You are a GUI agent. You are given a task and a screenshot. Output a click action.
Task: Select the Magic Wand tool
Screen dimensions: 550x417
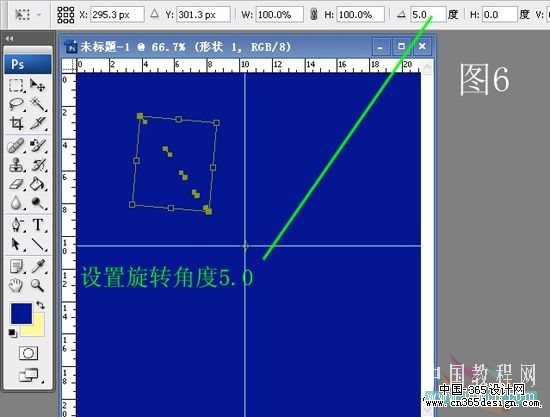tap(37, 104)
